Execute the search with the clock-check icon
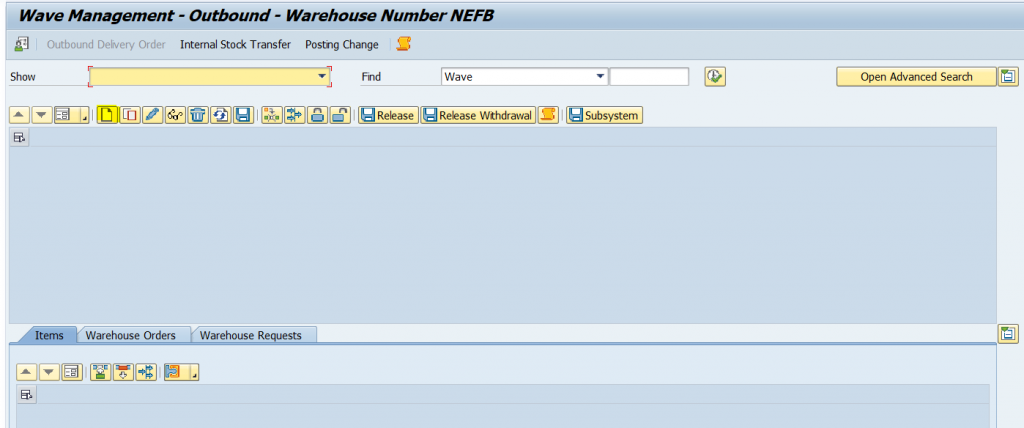1024x428 pixels. (715, 76)
